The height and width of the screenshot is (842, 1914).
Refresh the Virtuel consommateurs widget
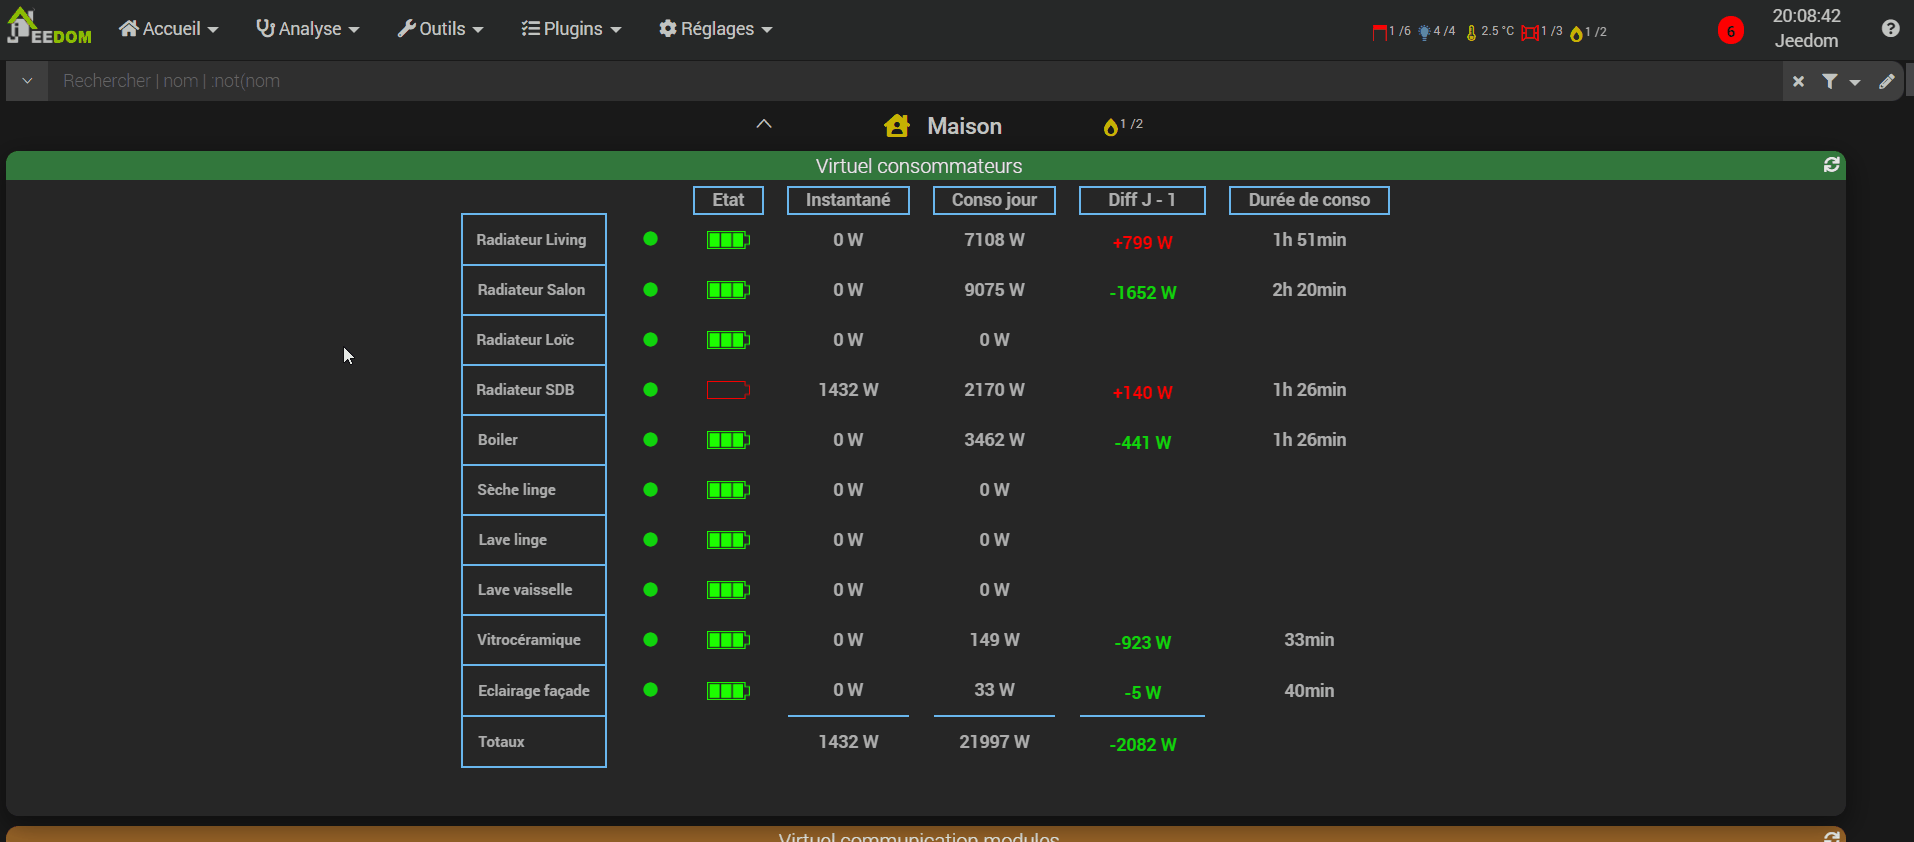(x=1831, y=165)
